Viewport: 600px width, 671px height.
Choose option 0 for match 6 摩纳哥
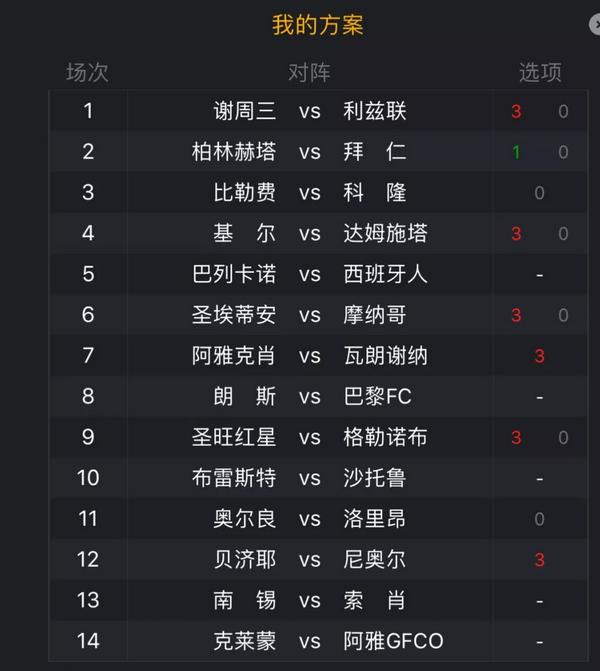point(563,315)
